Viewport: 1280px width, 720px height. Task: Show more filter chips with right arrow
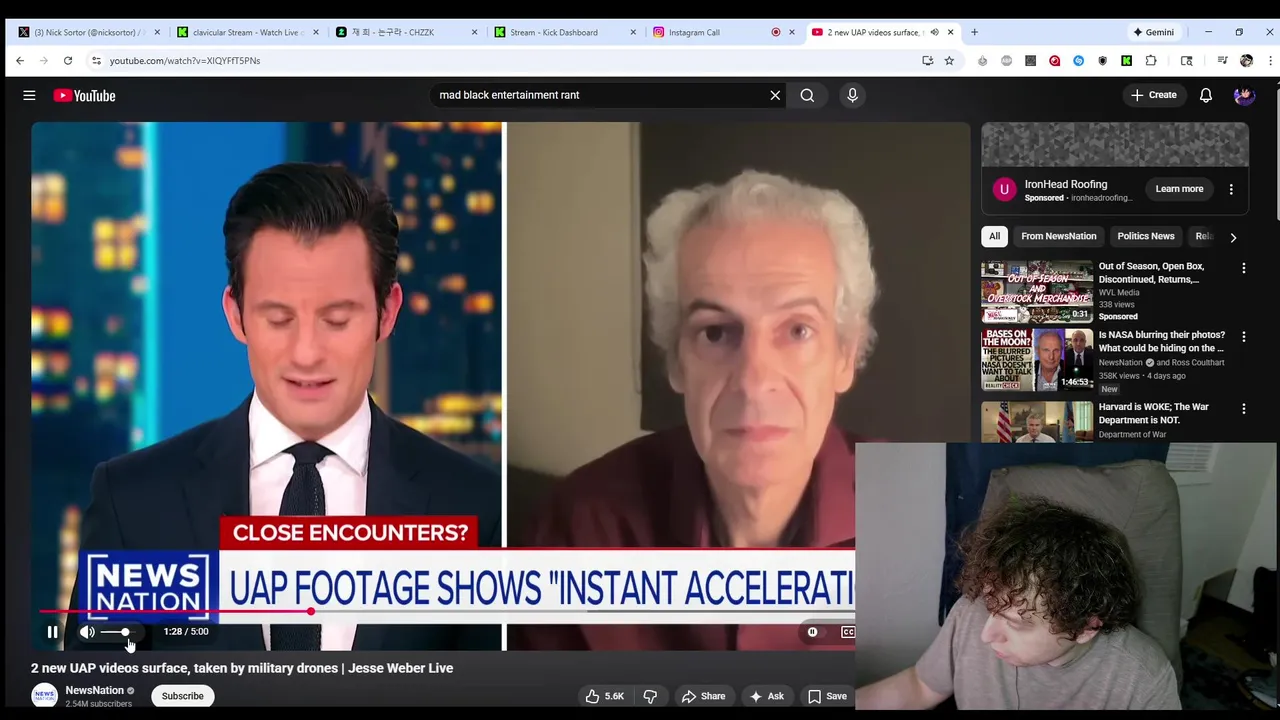coord(1233,237)
